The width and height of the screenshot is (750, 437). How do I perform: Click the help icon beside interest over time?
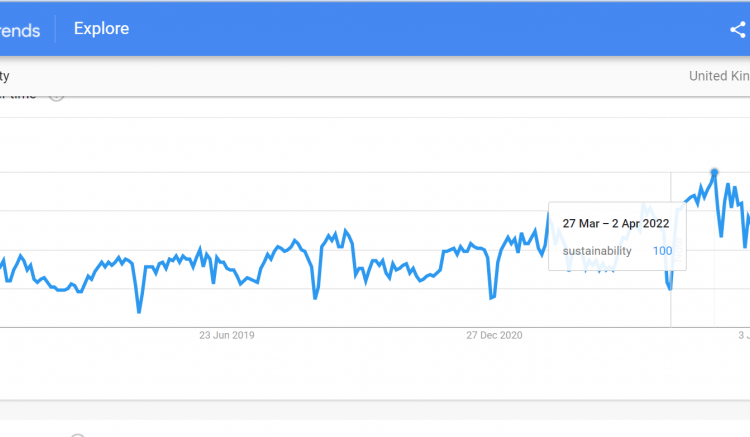coord(56,98)
